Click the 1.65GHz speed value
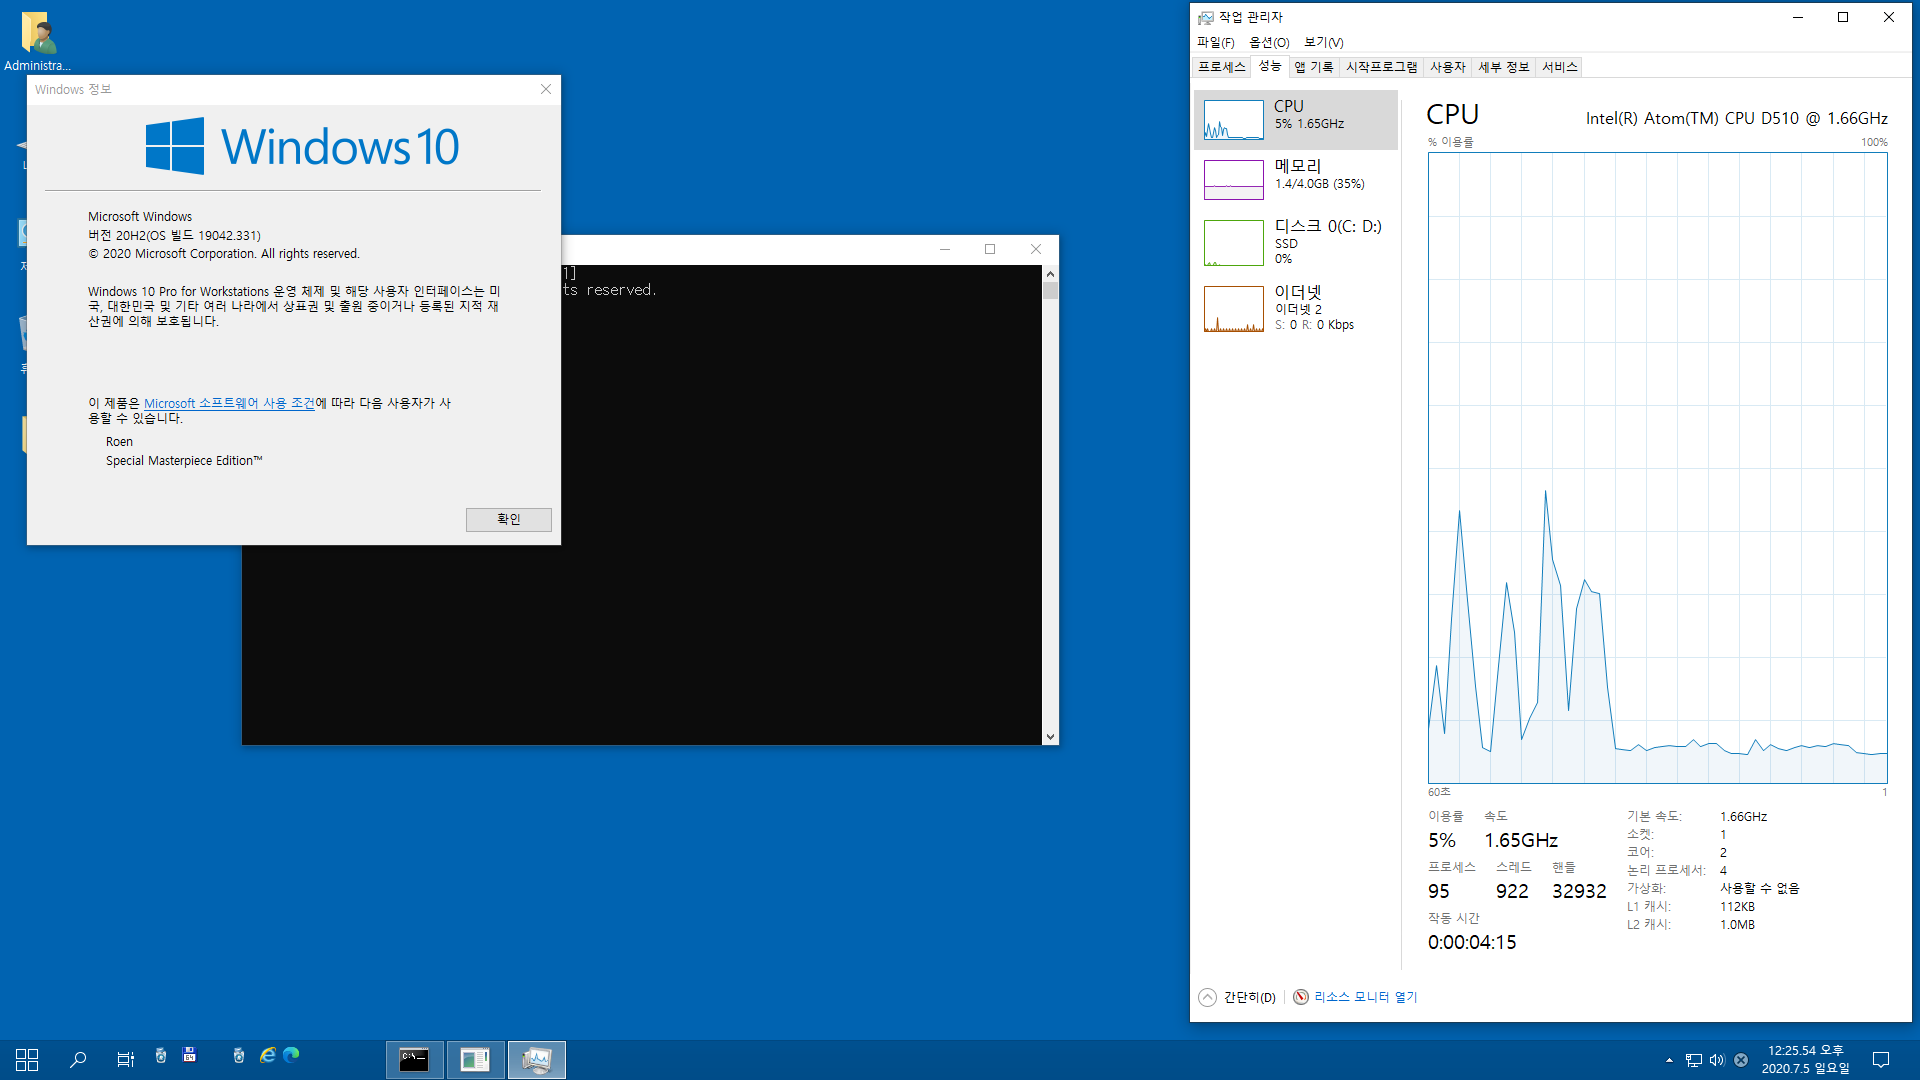This screenshot has height=1080, width=1920. (1521, 840)
